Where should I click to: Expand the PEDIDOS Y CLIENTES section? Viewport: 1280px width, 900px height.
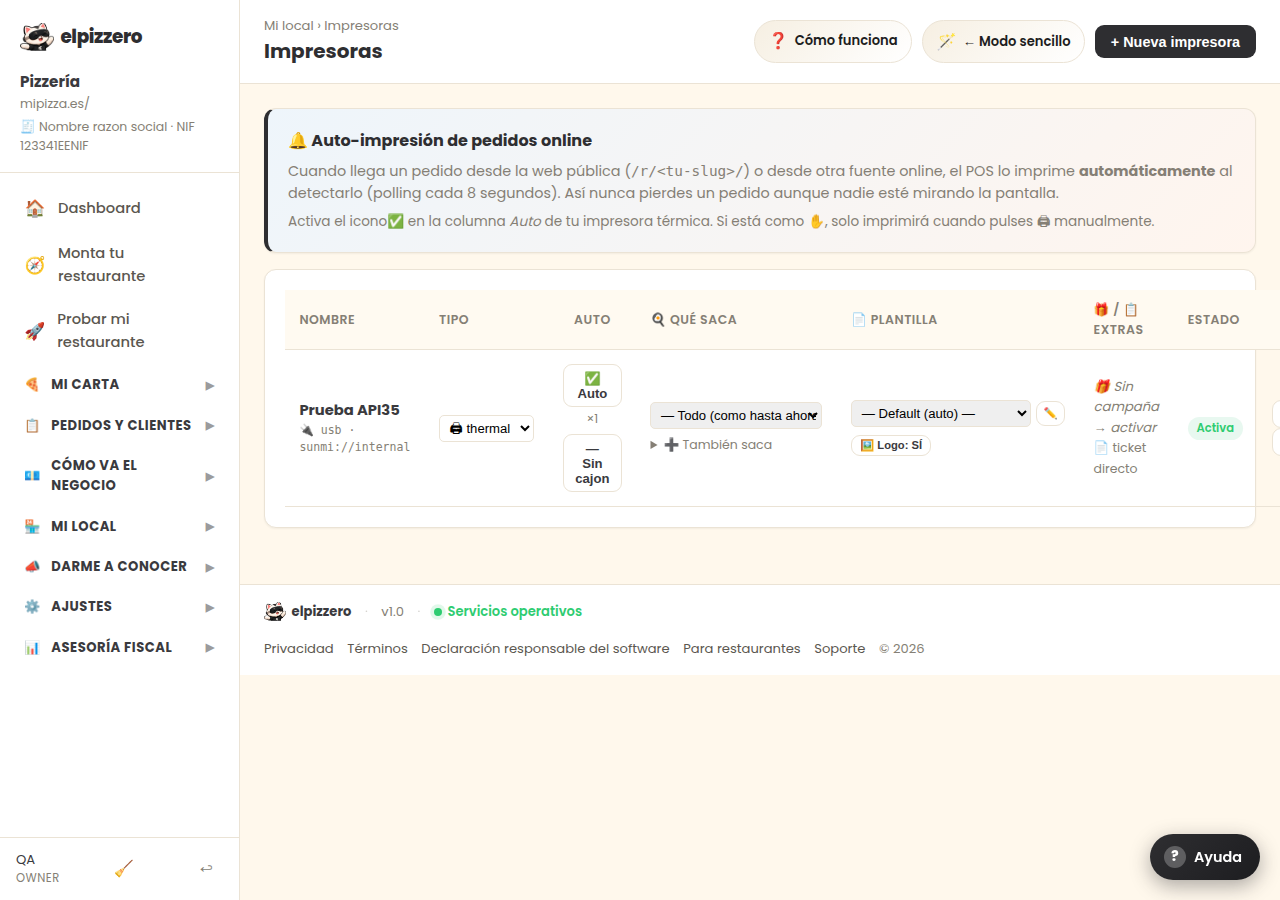click(120, 426)
